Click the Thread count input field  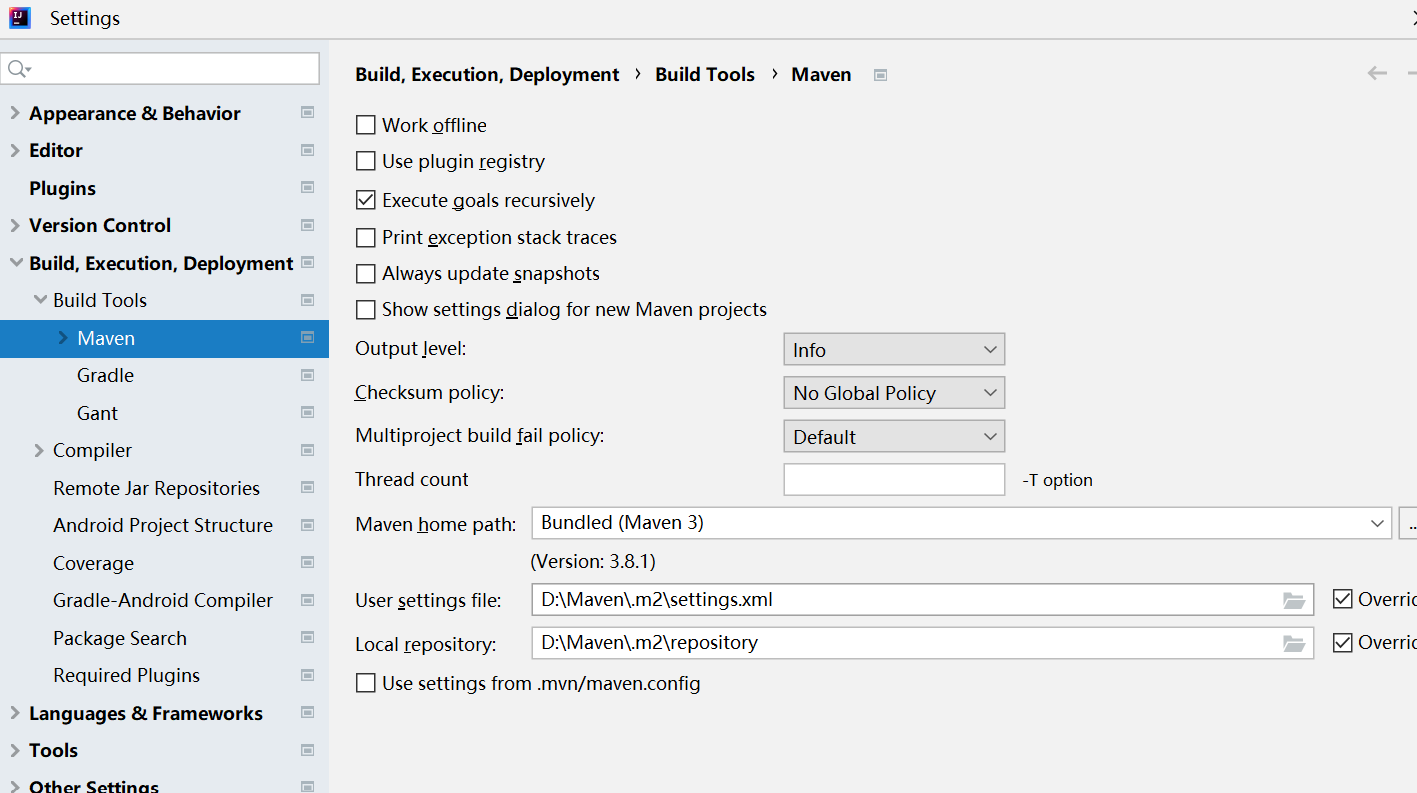[x=894, y=479]
